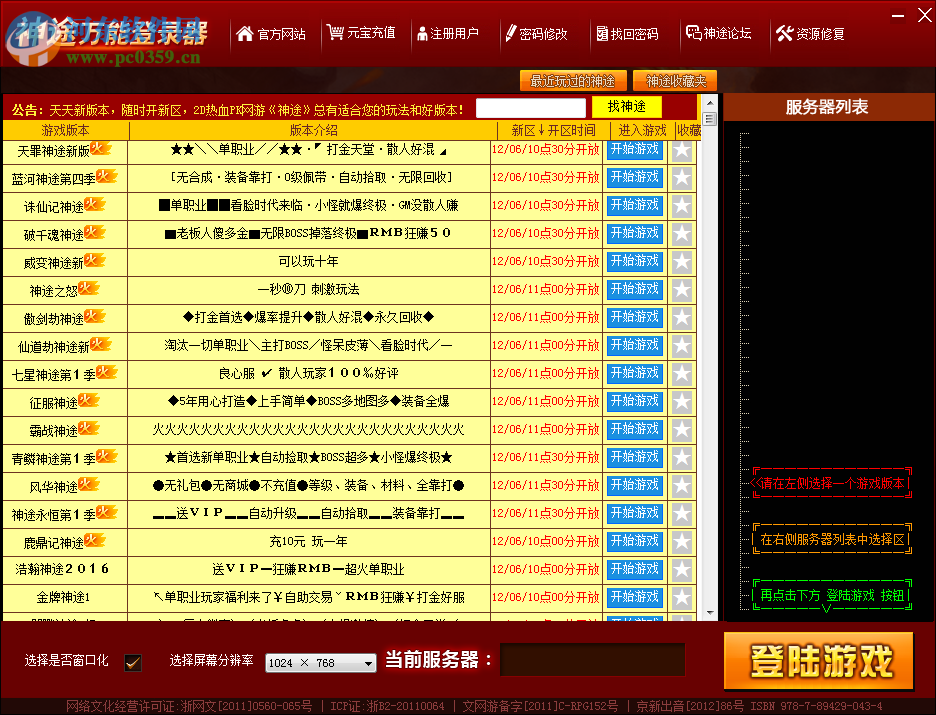This screenshot has height=715, width=936.
Task: Favorite the 青鳞神途第1季 row star
Action: 682,459
